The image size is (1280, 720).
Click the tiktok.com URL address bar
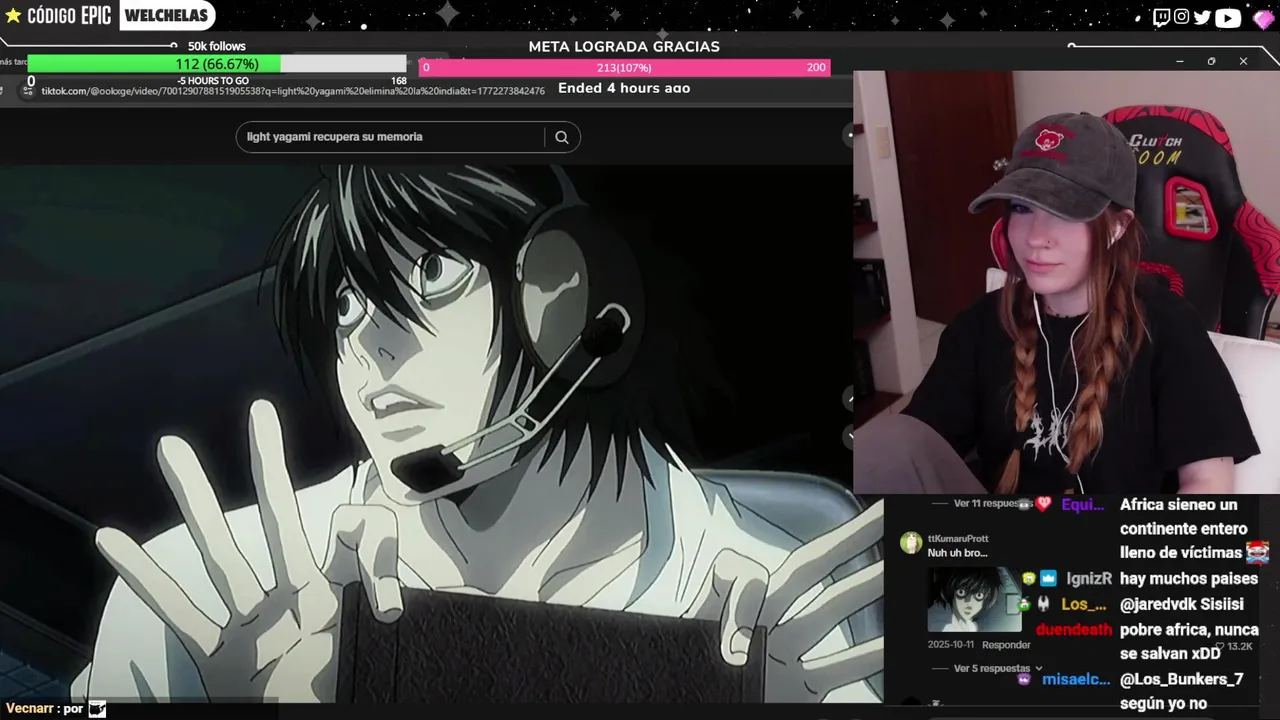tap(293, 91)
